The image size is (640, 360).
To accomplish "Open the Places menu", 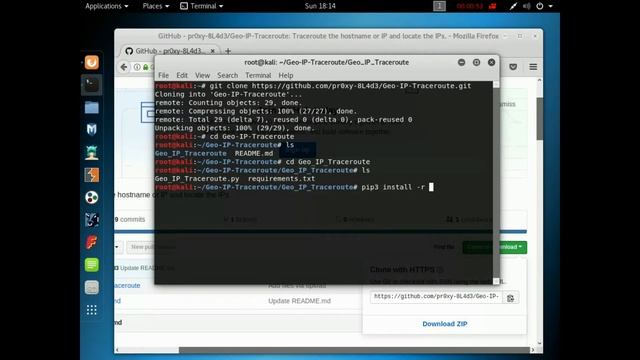I will click(x=156, y=6).
